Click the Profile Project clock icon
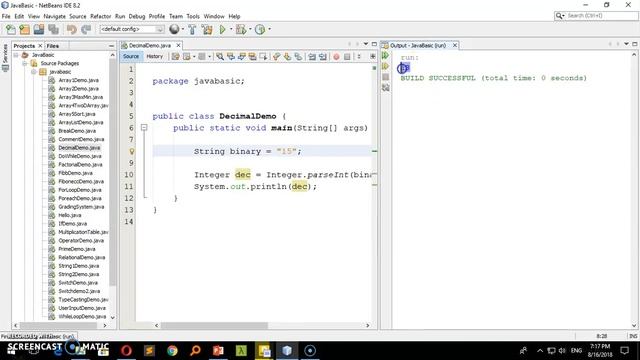Viewport: 640px width, 360px height. coord(260,29)
